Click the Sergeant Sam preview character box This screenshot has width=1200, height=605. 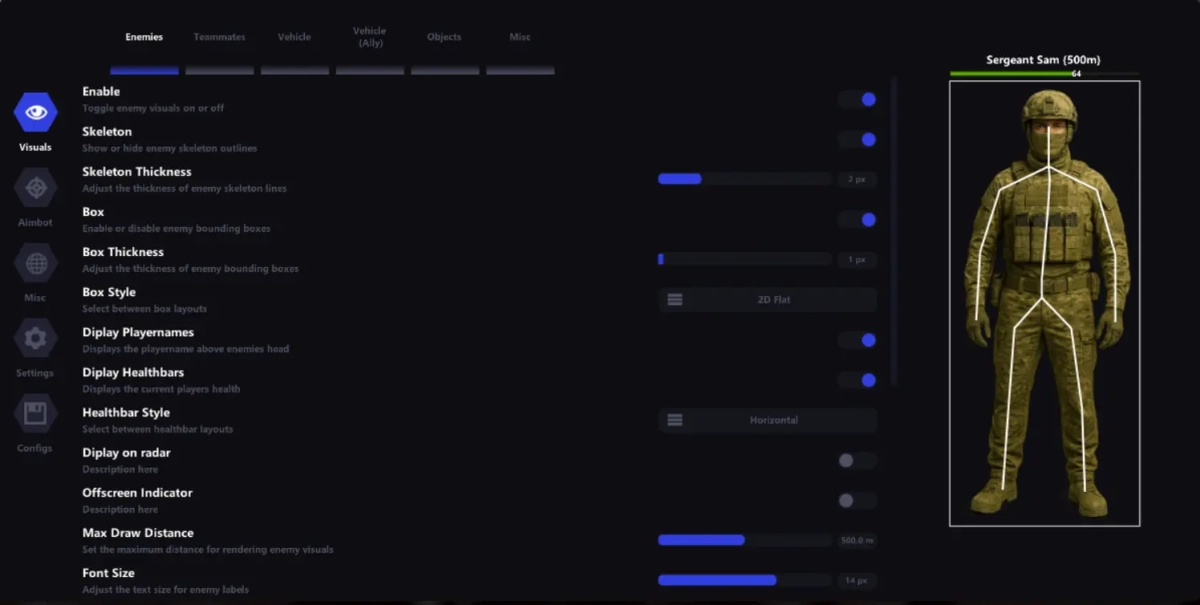[1044, 302]
